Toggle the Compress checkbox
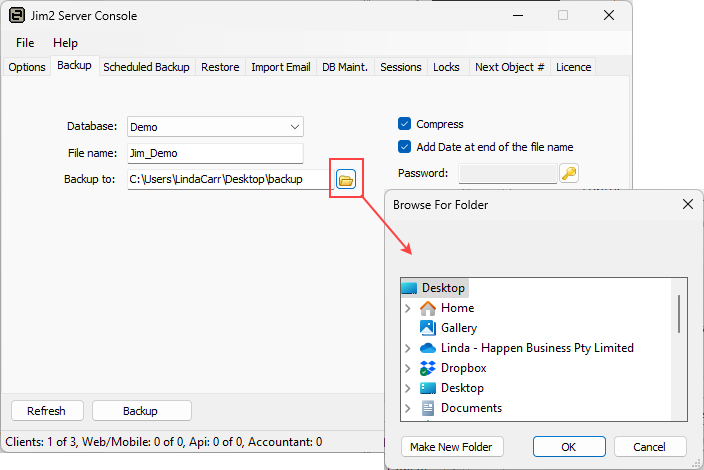Image resolution: width=704 pixels, height=470 pixels. tap(404, 123)
